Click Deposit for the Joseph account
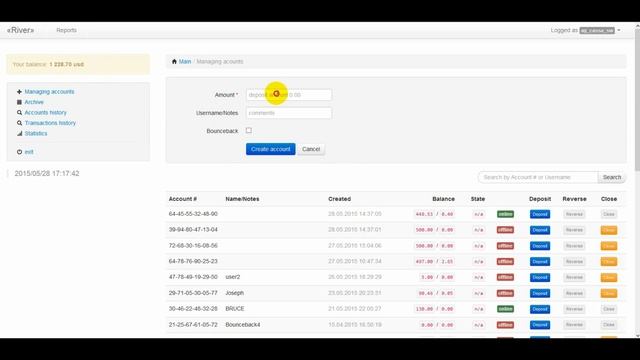Viewport: 640px width, 360px height. (540, 293)
